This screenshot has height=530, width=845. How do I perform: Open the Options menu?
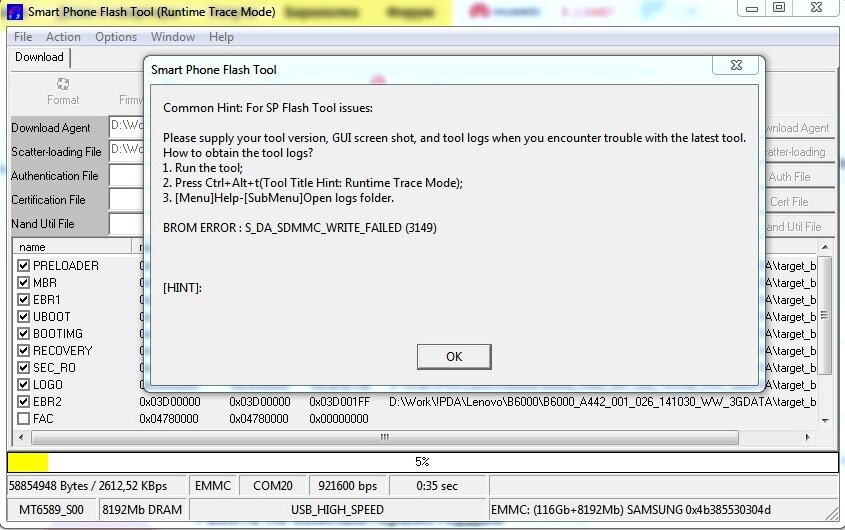tap(116, 37)
